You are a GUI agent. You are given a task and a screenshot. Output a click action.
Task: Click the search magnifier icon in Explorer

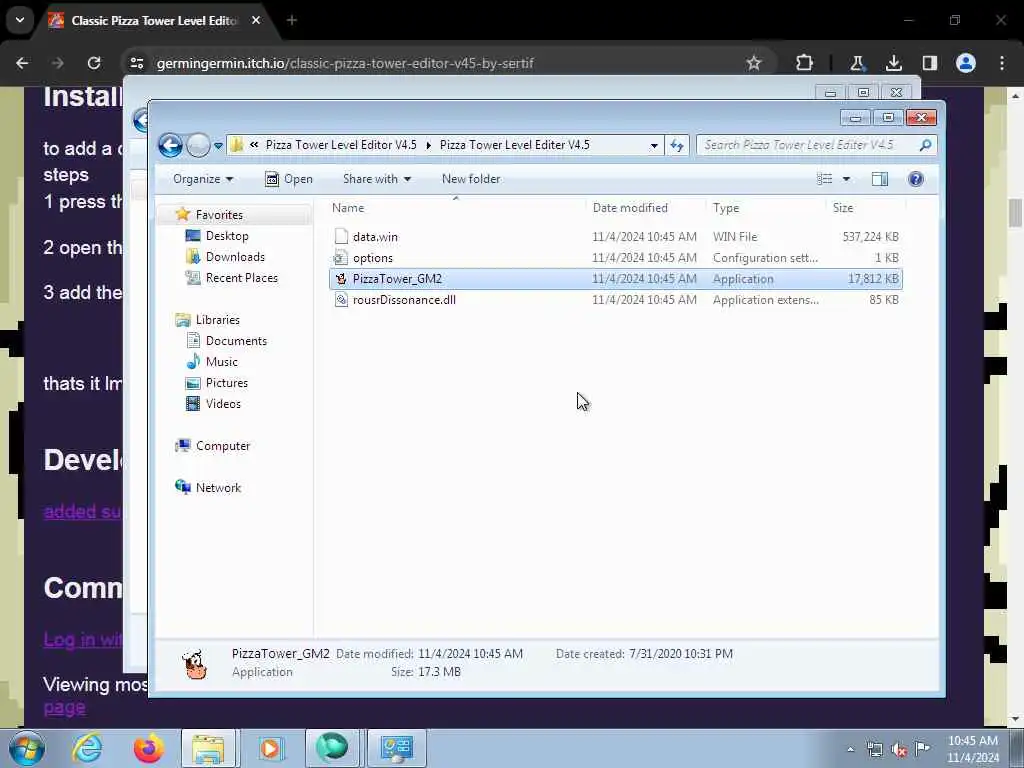point(925,145)
